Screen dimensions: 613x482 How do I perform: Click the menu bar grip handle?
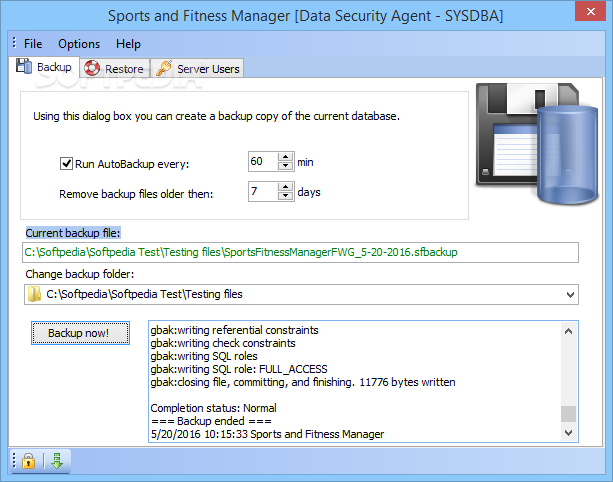click(x=14, y=42)
